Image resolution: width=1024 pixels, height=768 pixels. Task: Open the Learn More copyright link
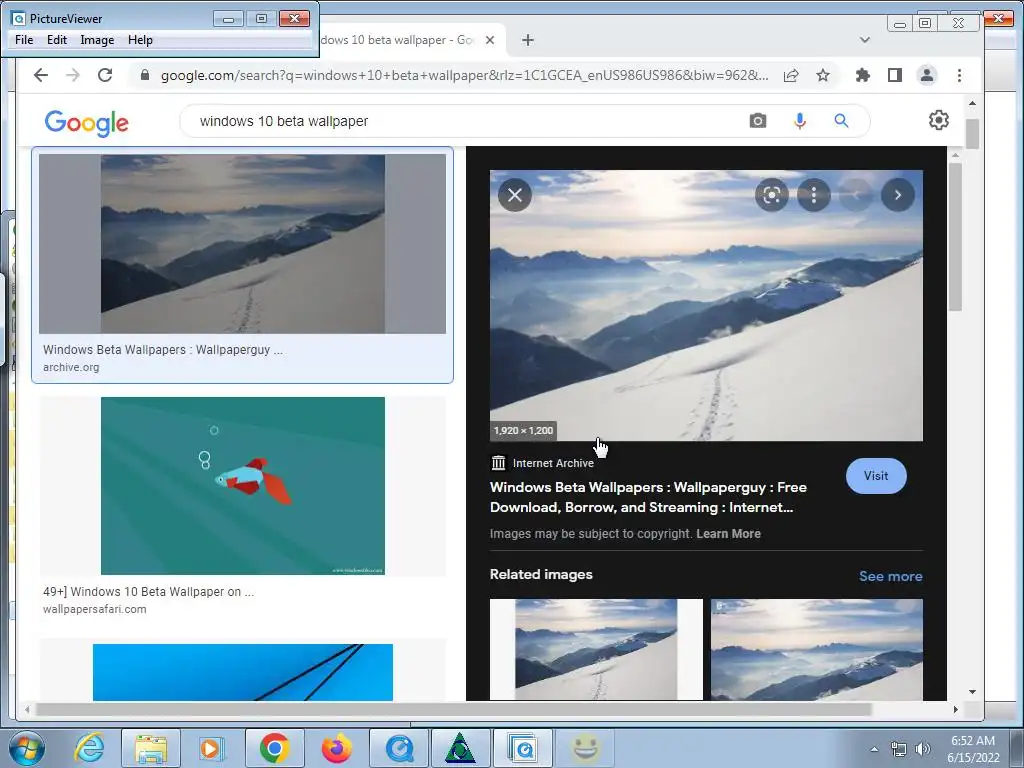click(x=728, y=534)
